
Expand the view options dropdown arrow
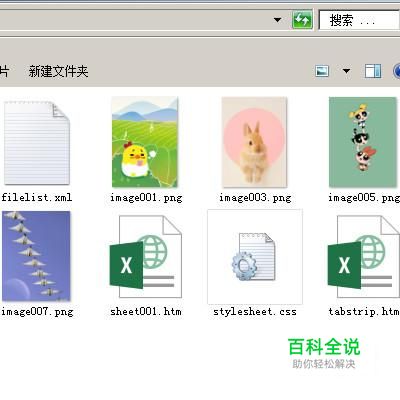(346, 71)
